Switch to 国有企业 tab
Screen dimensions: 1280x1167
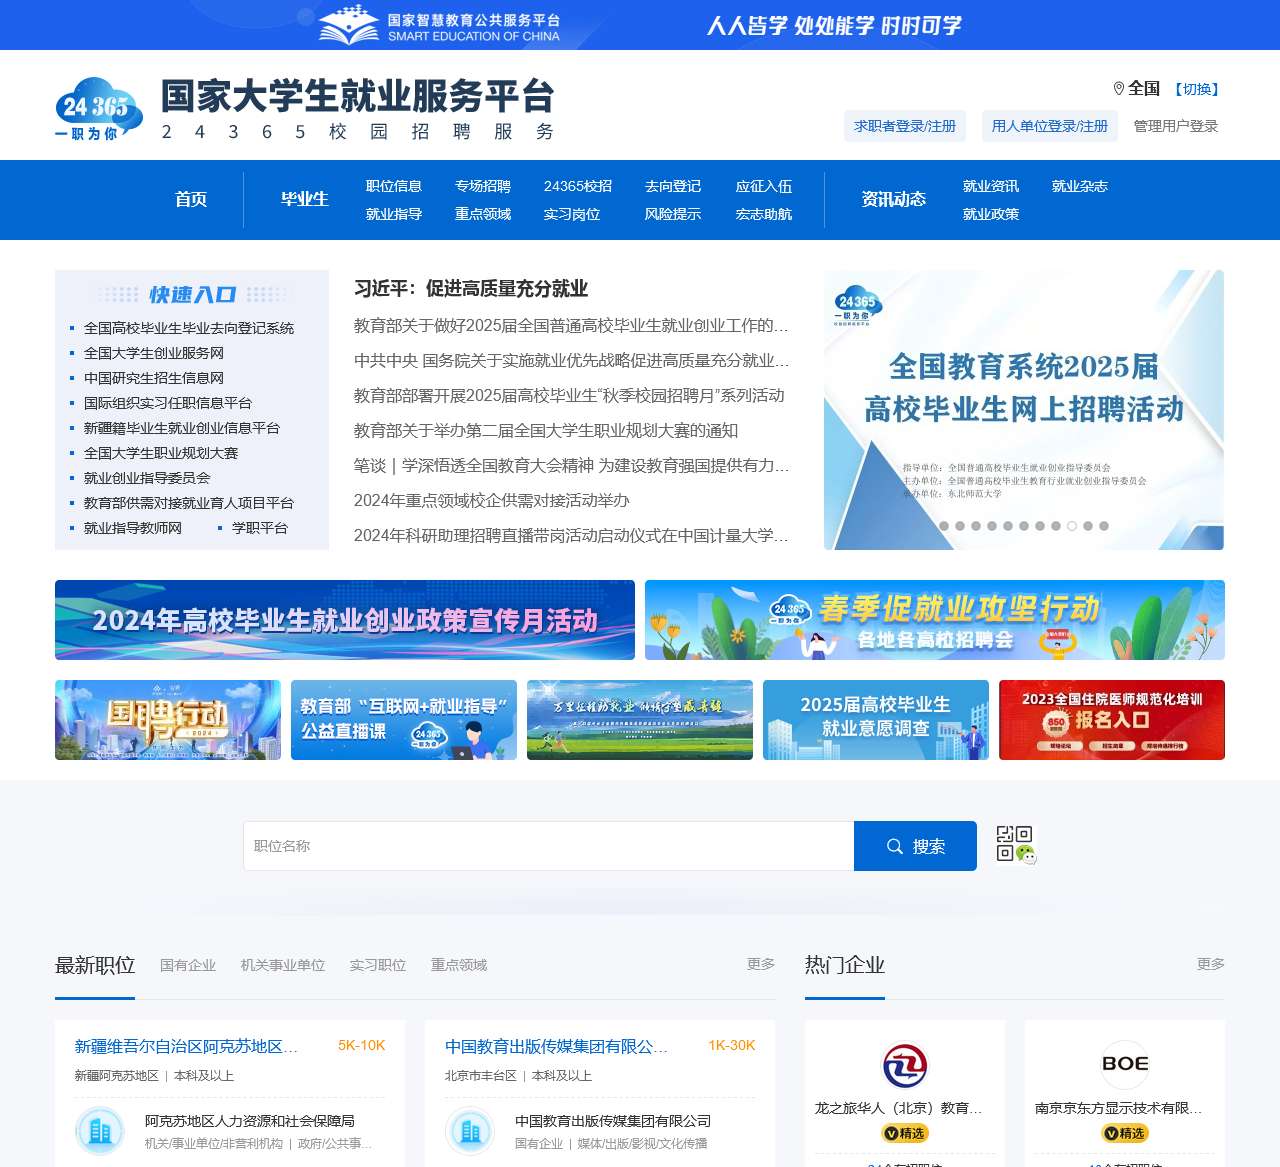[x=188, y=965]
